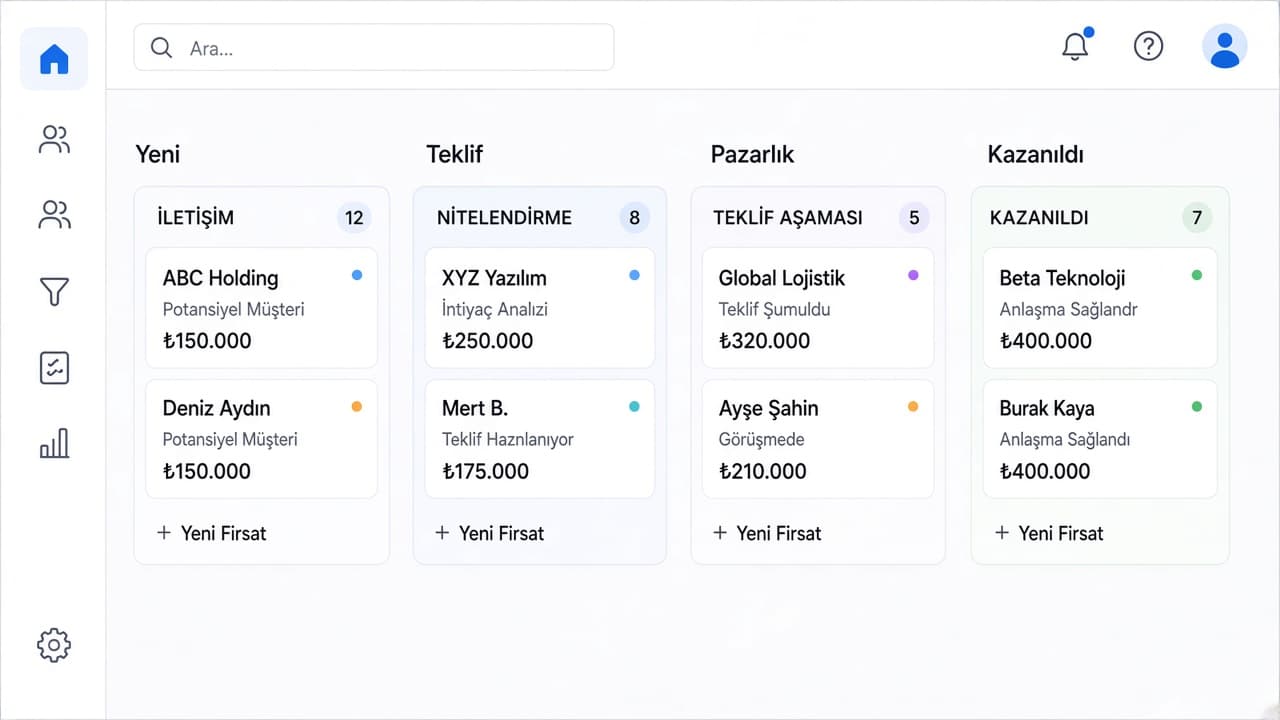The image size is (1280, 720).
Task: Click the İLETİŞİM count badge 12
Action: click(354, 217)
